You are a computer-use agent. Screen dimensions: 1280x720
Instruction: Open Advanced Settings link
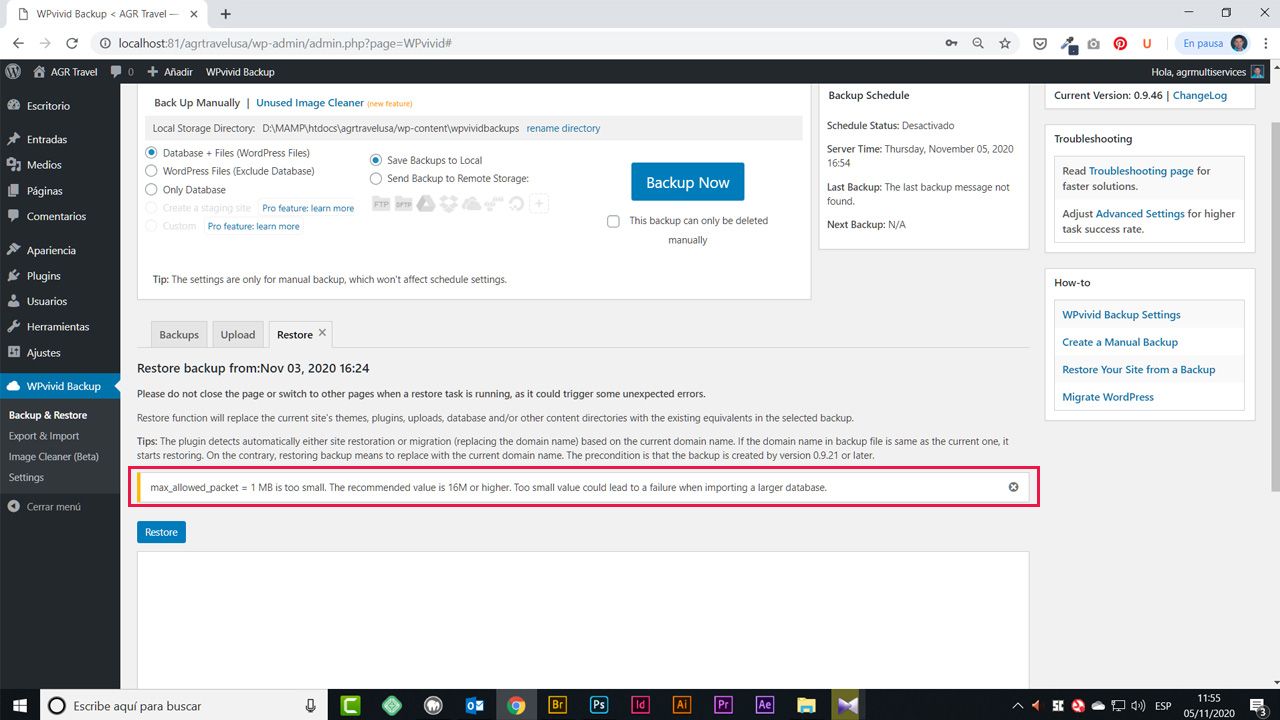(x=1140, y=214)
